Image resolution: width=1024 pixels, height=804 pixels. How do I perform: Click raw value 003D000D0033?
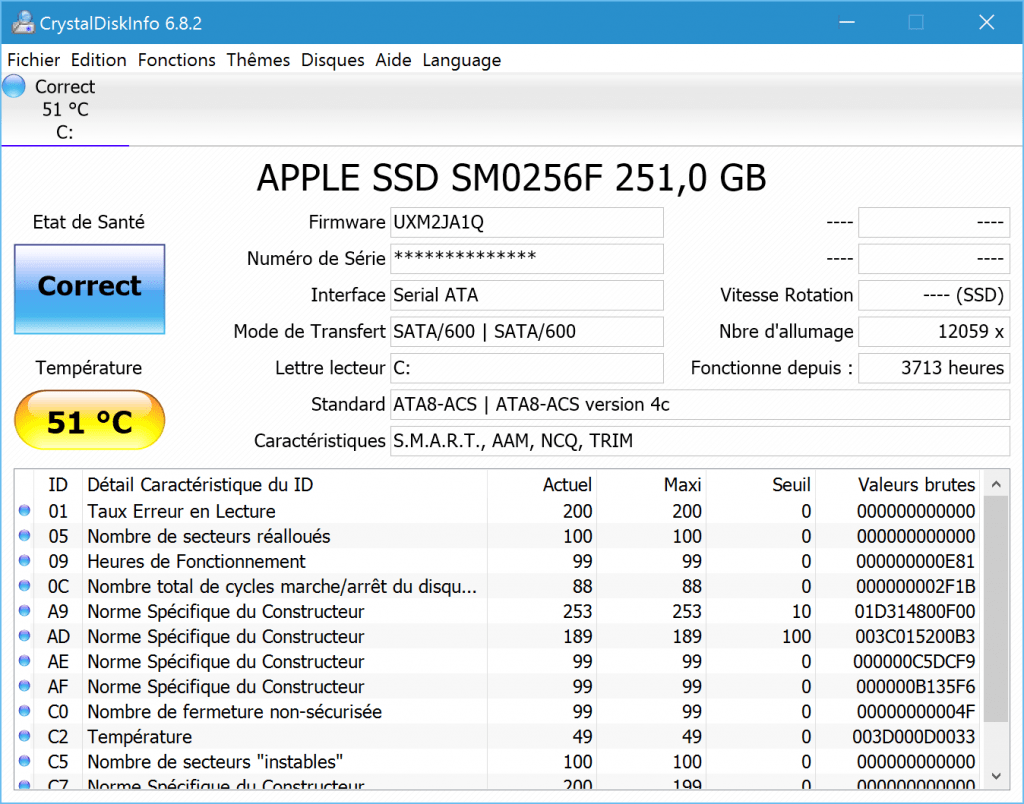pos(914,737)
